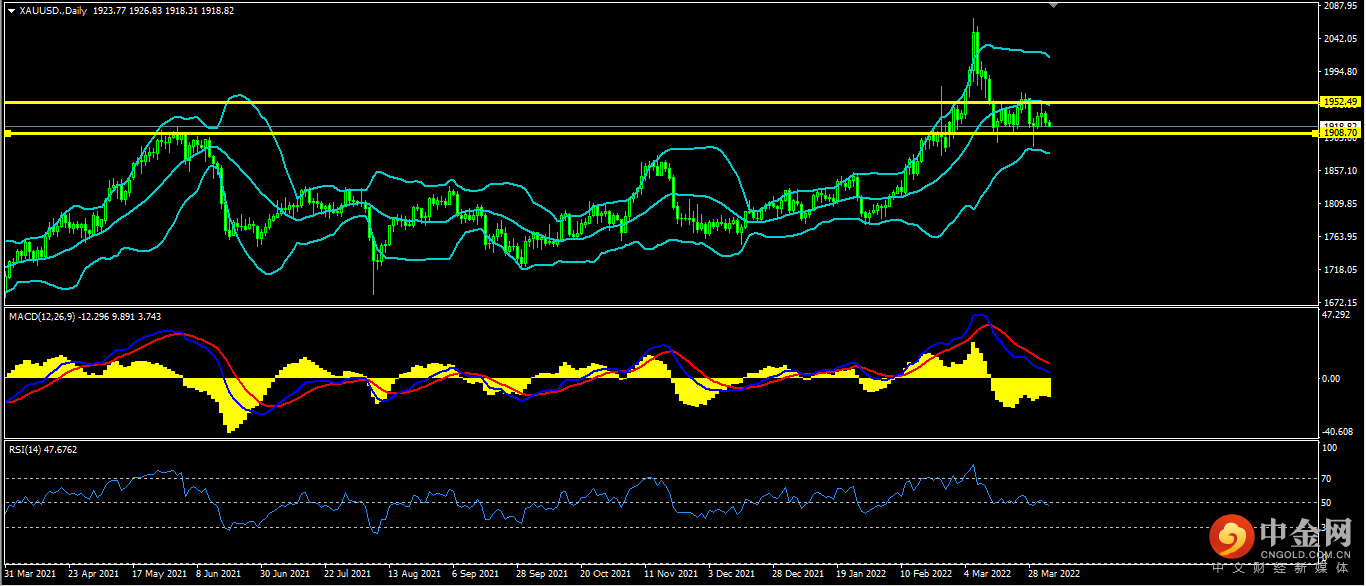Click -40.608 on the MACD scale

[x=1339, y=432]
